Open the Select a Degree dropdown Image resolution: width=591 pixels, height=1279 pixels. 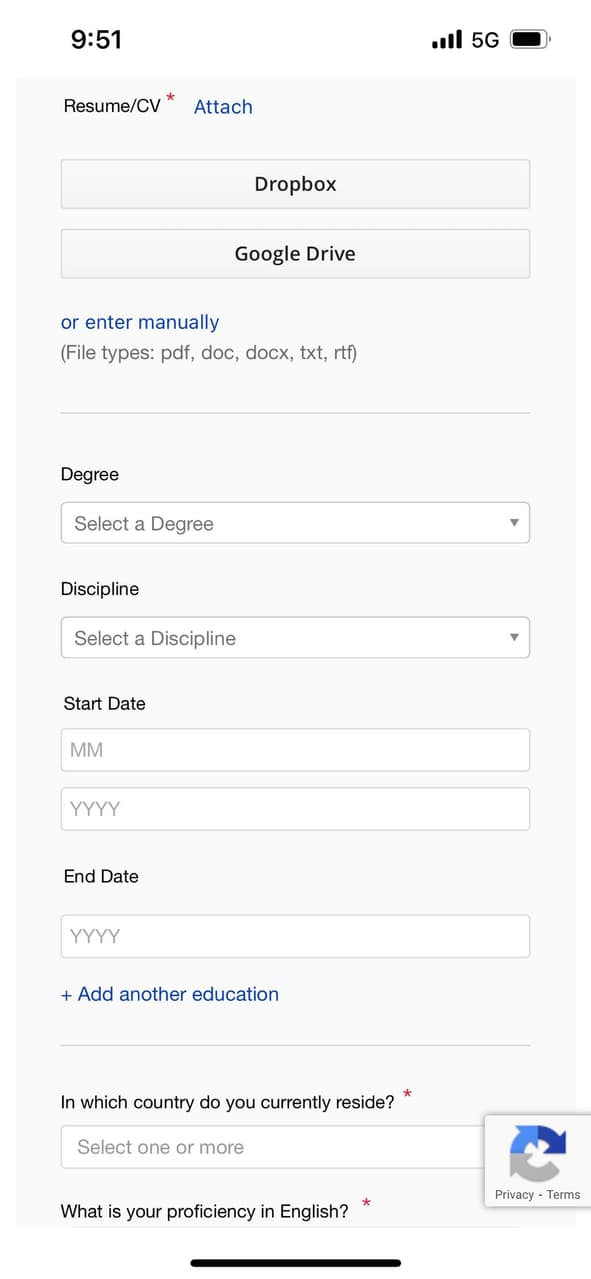pyautogui.click(x=295, y=523)
